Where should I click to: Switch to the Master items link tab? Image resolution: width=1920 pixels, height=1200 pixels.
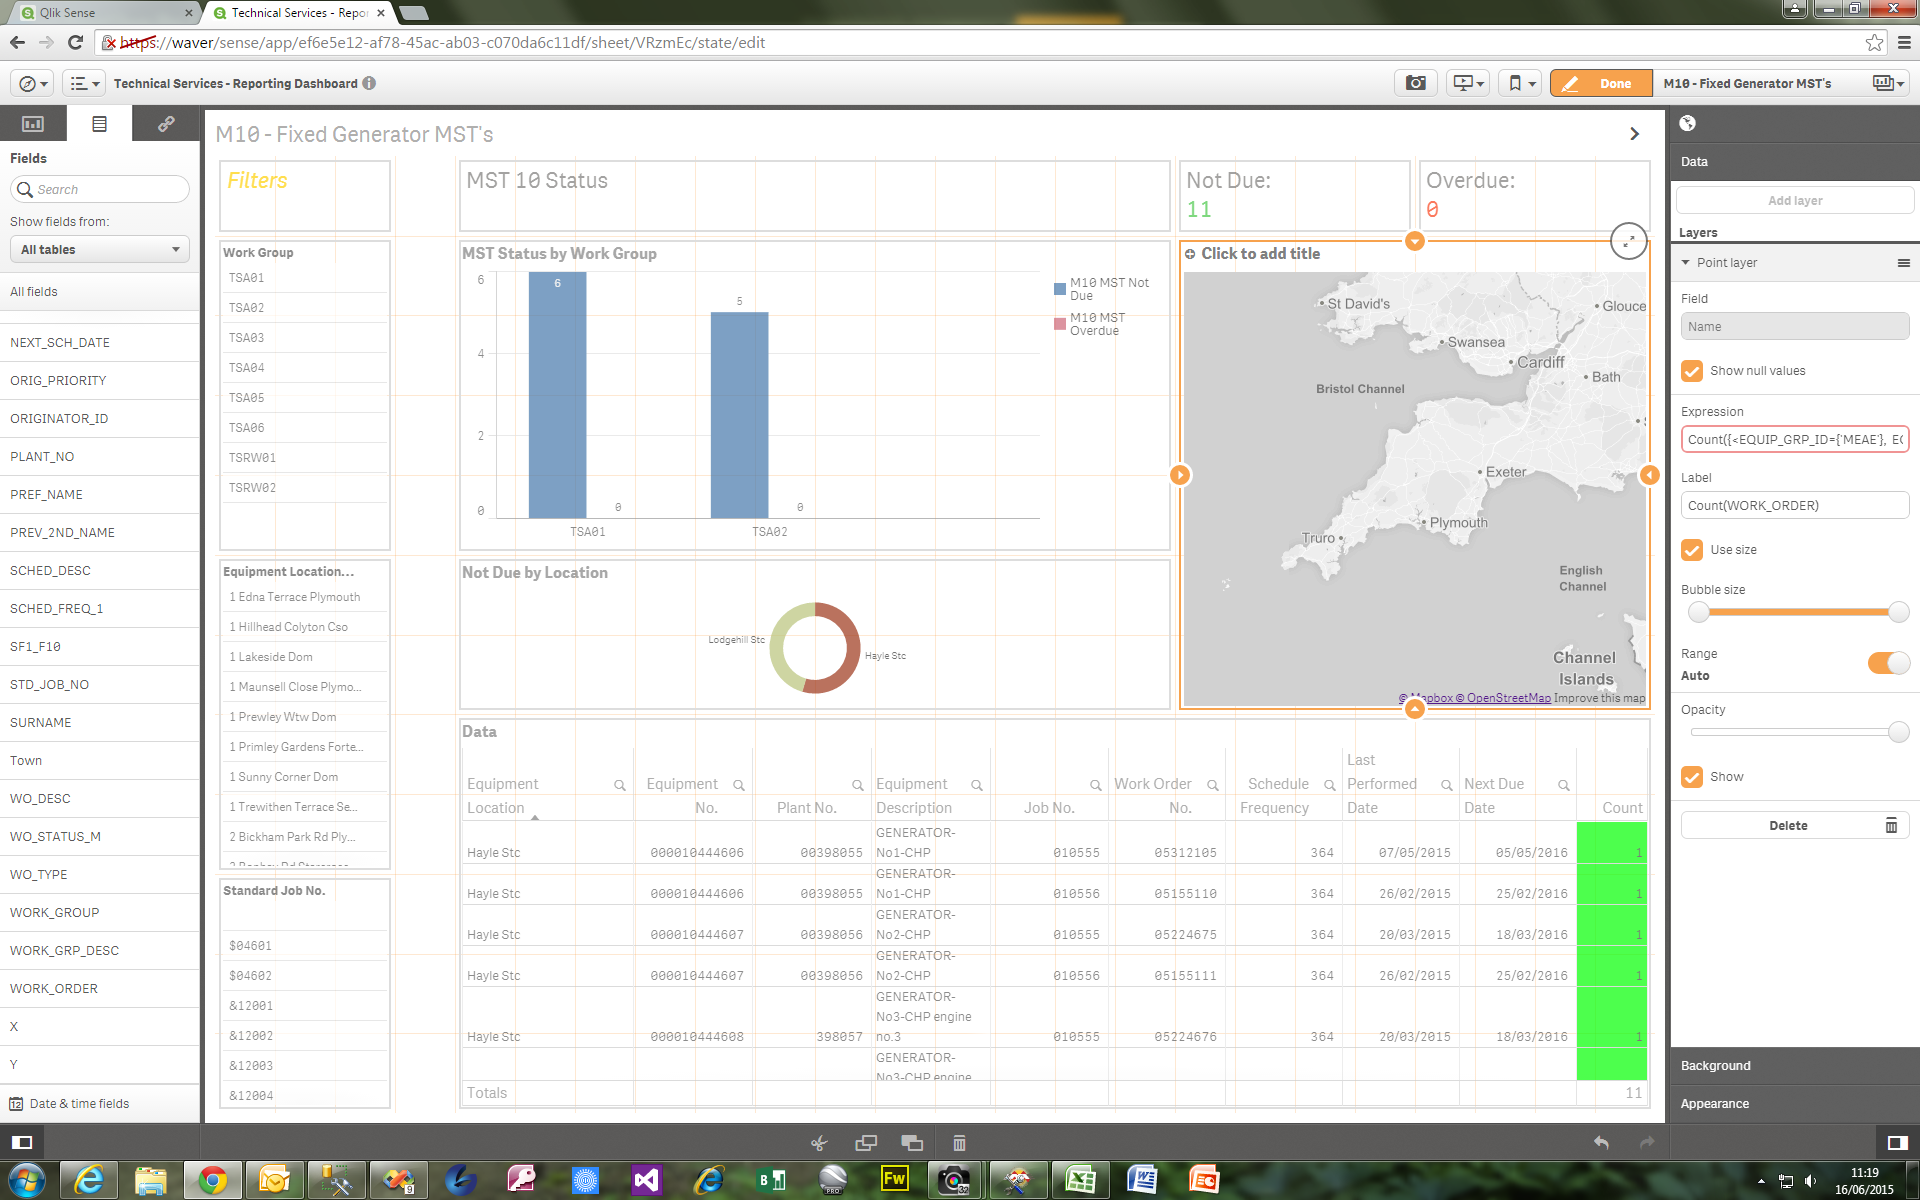click(x=166, y=124)
